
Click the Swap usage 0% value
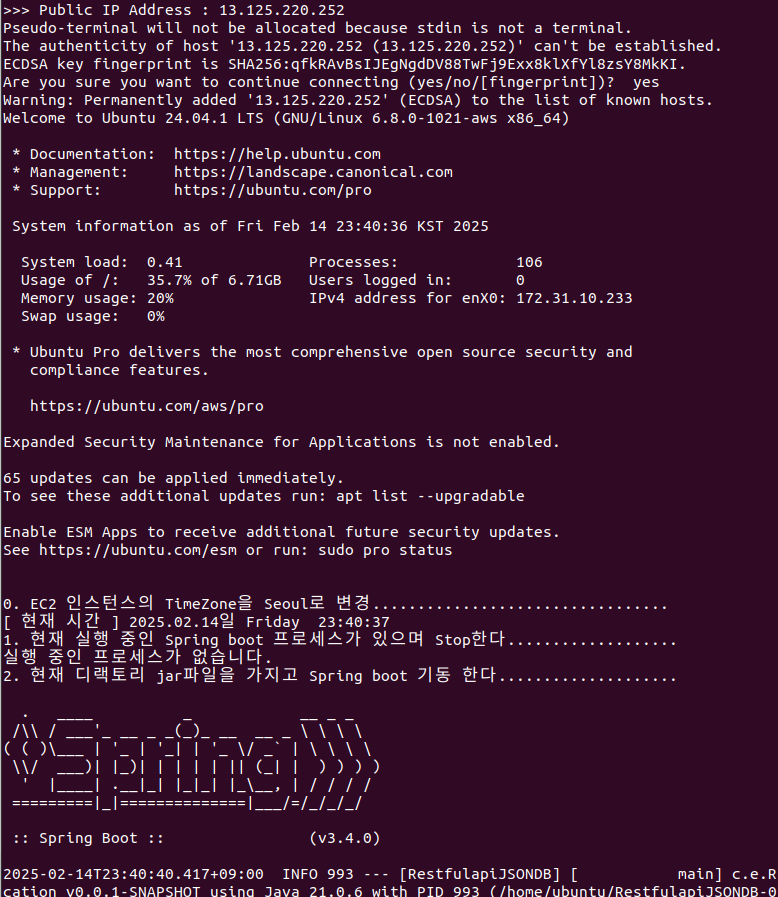coord(156,316)
